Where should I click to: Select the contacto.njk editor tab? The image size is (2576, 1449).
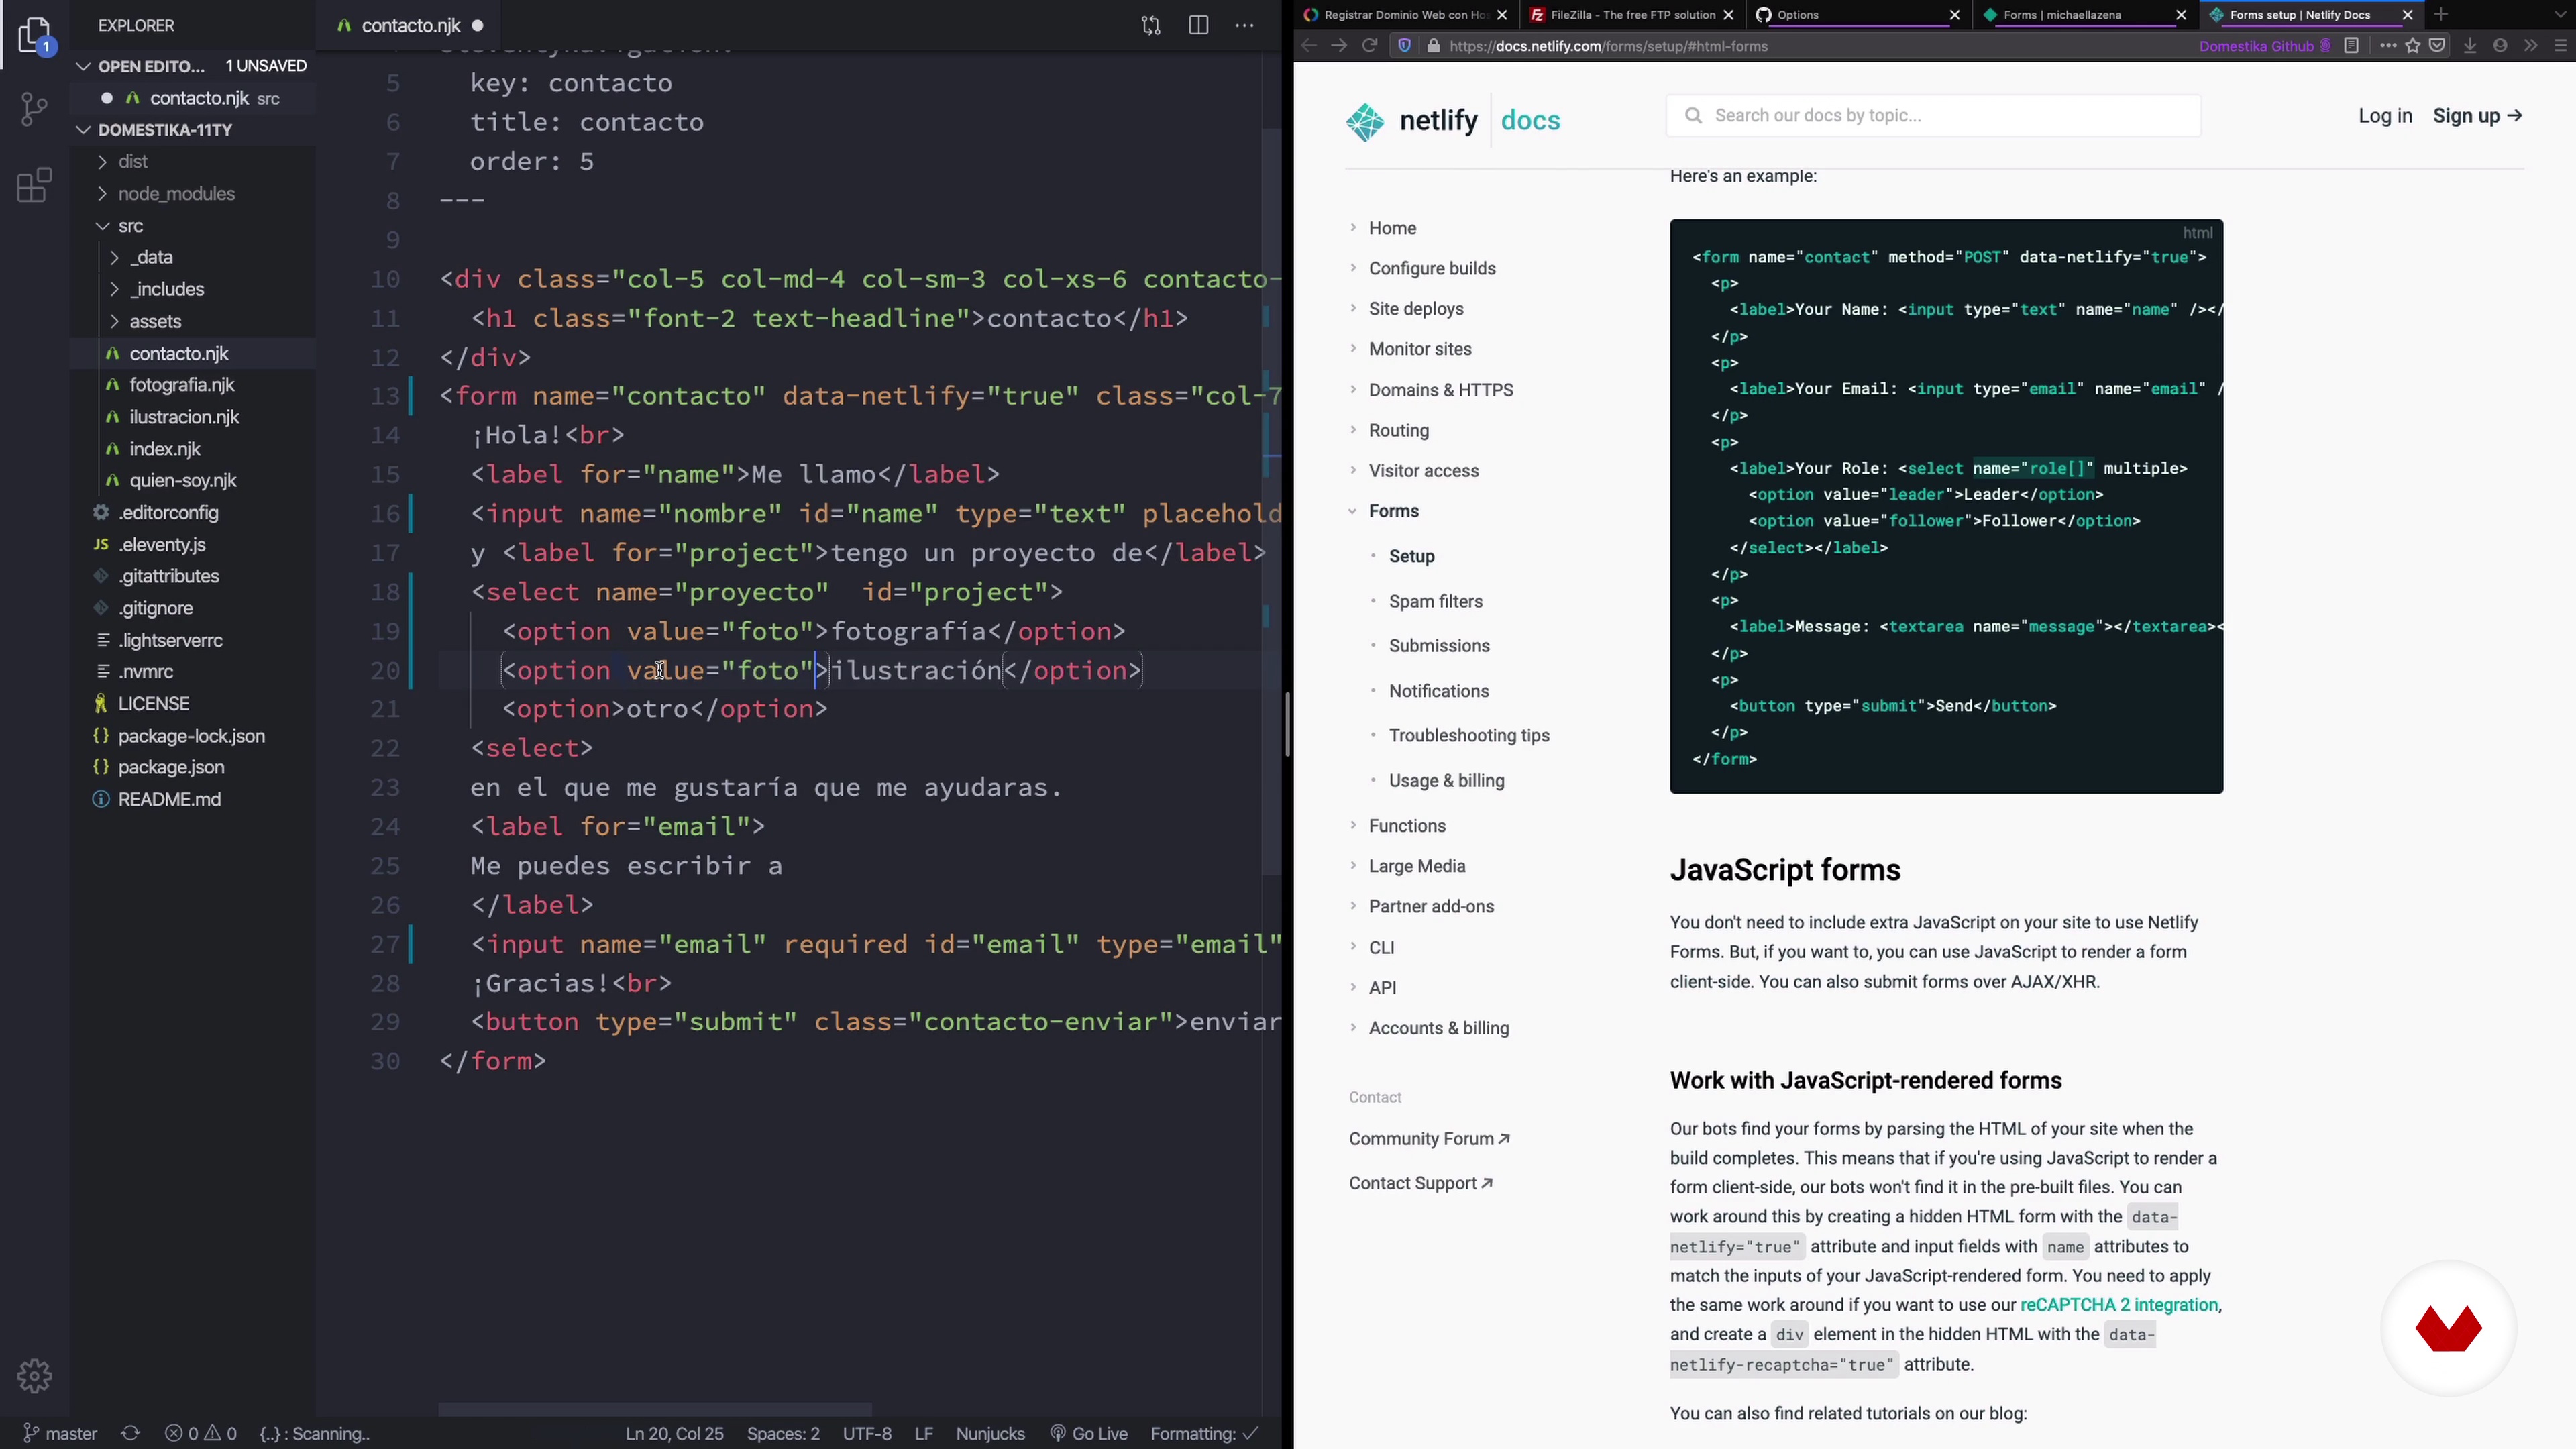[x=410, y=26]
